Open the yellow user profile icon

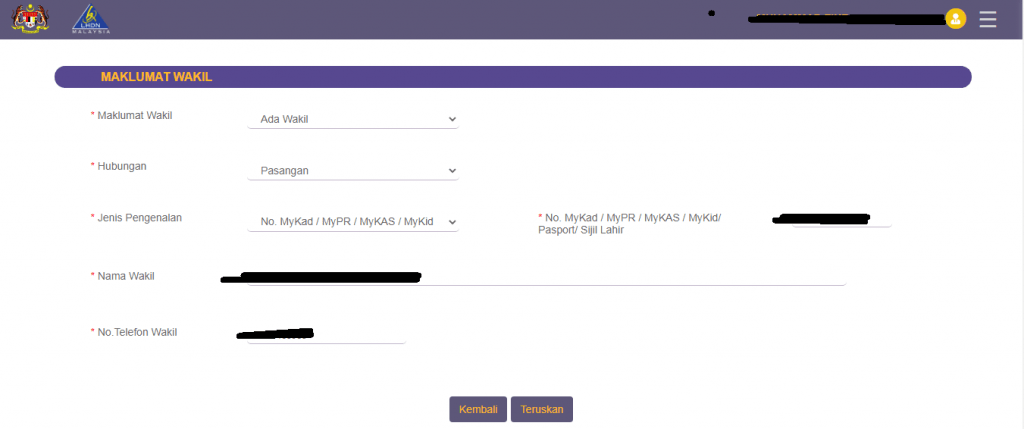[955, 19]
